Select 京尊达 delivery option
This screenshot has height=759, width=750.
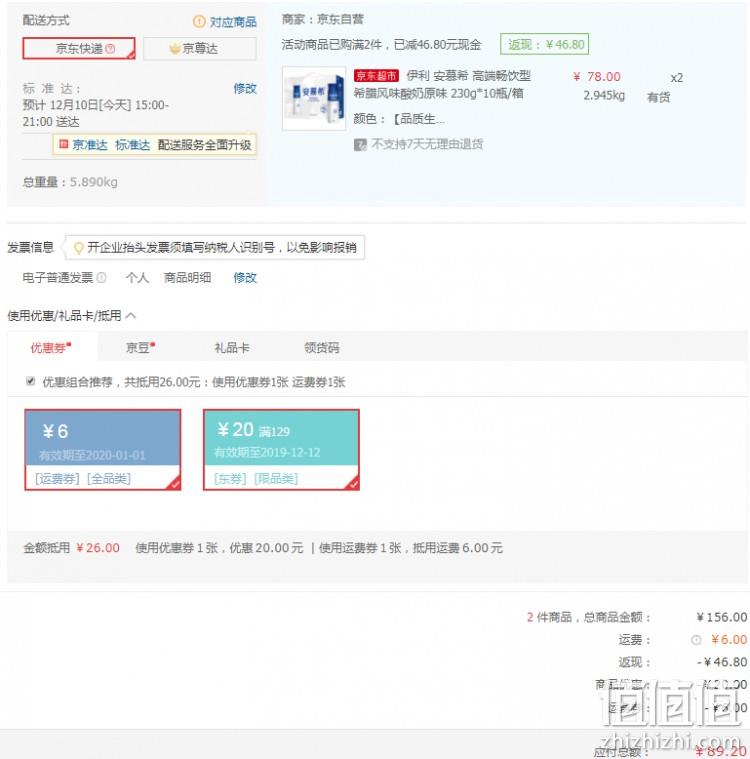pyautogui.click(x=199, y=48)
